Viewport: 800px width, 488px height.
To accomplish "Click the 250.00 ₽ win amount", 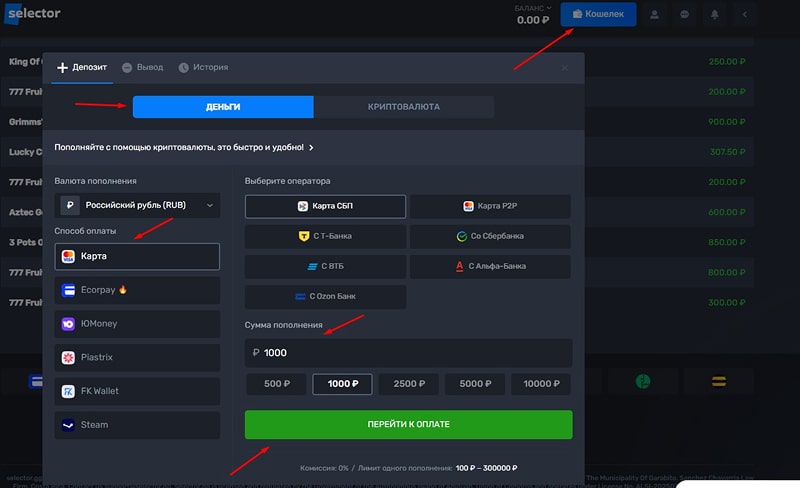I will [x=727, y=62].
